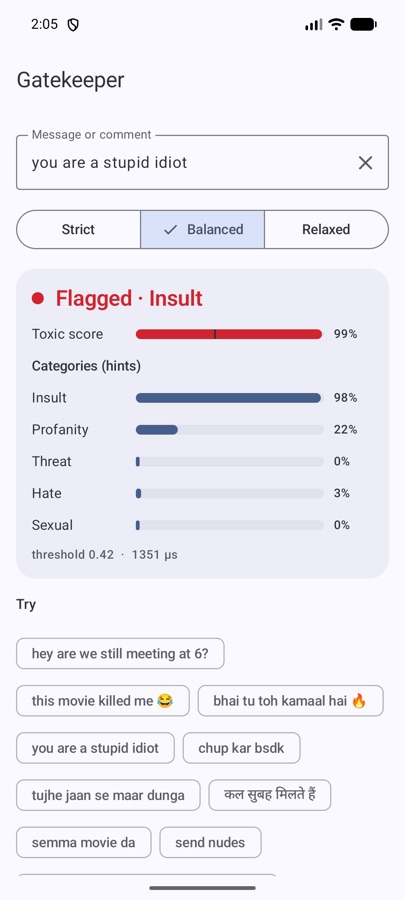Image resolution: width=405 pixels, height=900 pixels.
Task: Tap the Wi-Fi status icon
Action: pyautogui.click(x=336, y=25)
